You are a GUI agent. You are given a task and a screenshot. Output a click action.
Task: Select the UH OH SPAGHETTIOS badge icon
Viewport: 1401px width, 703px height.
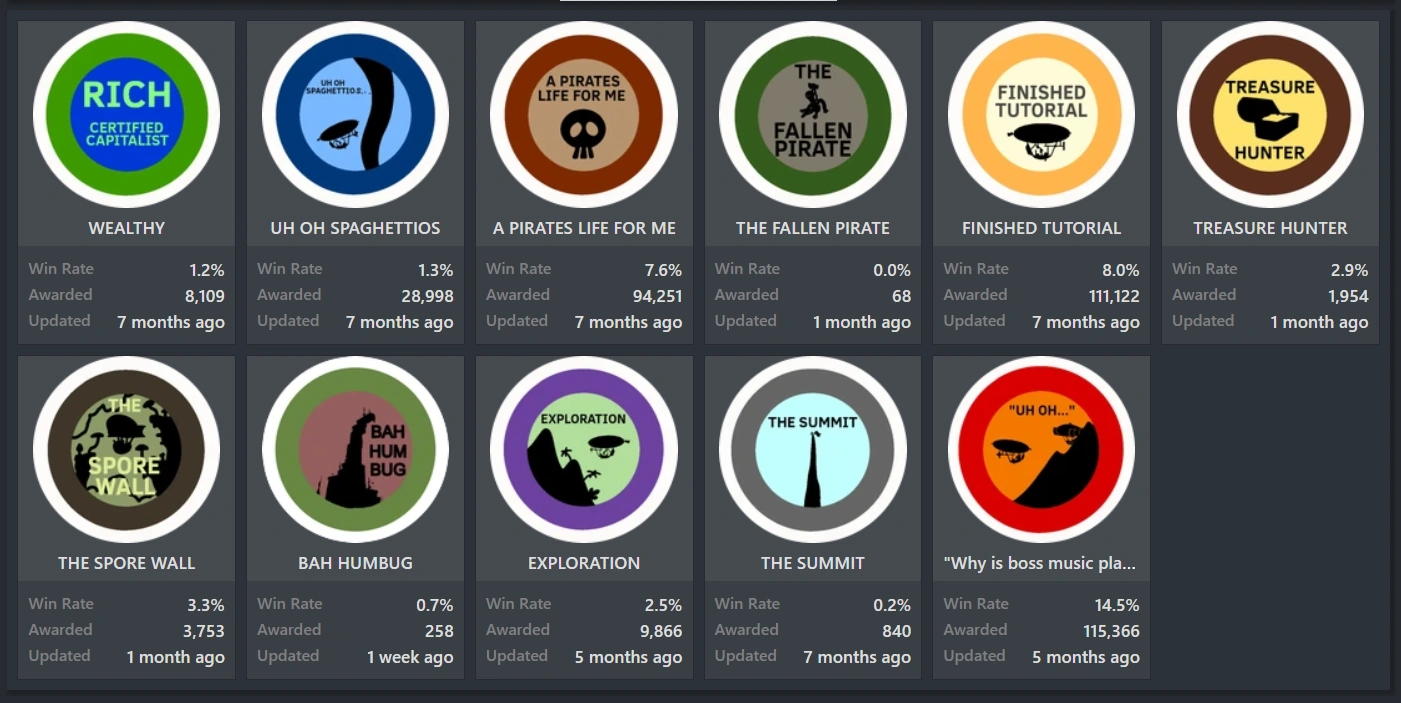pyautogui.click(x=355, y=114)
